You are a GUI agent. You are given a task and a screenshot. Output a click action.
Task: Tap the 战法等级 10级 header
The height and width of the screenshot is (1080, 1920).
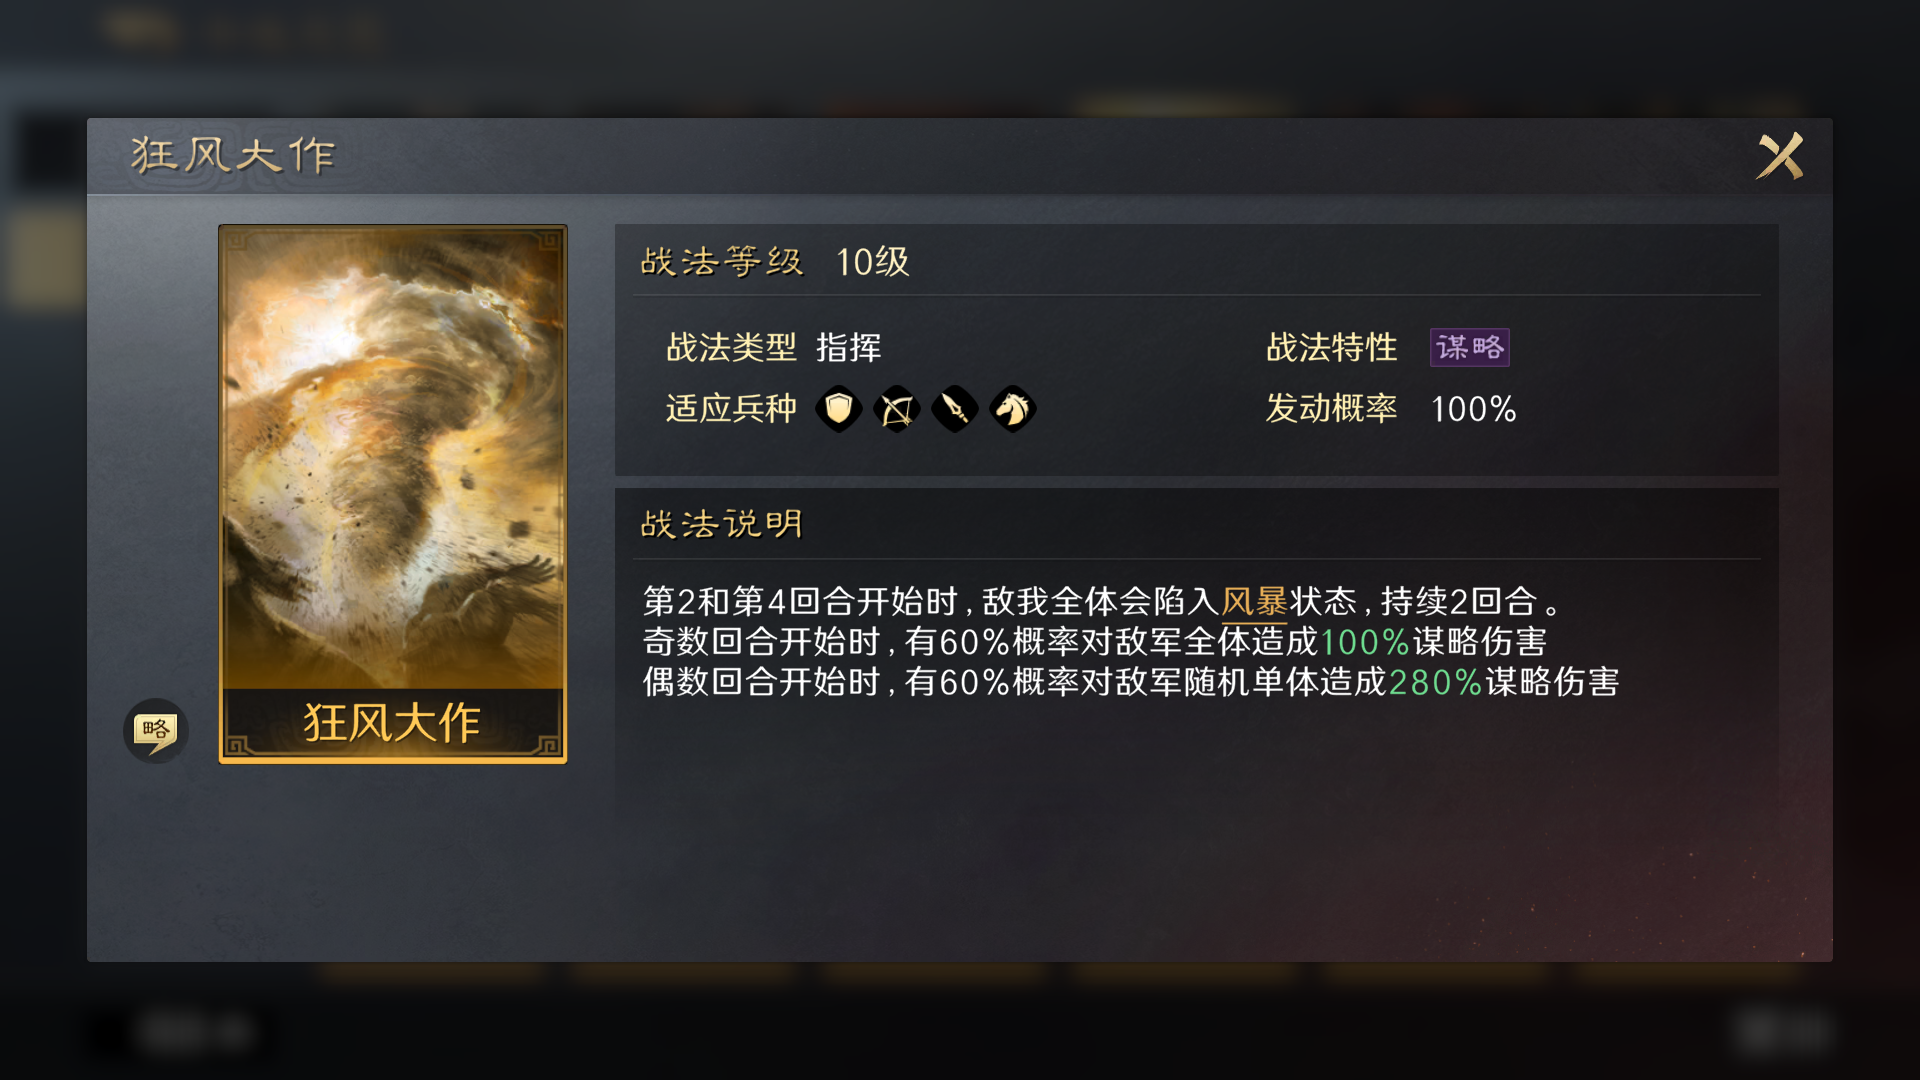pyautogui.click(x=775, y=262)
